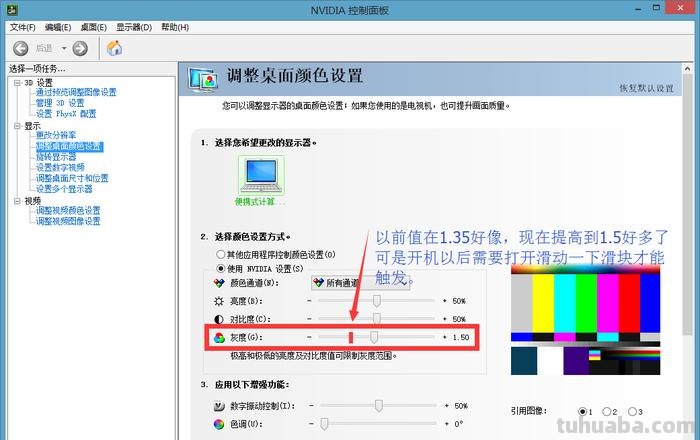Click the Forward arrow toolbar button
The image size is (700, 440).
[80, 48]
